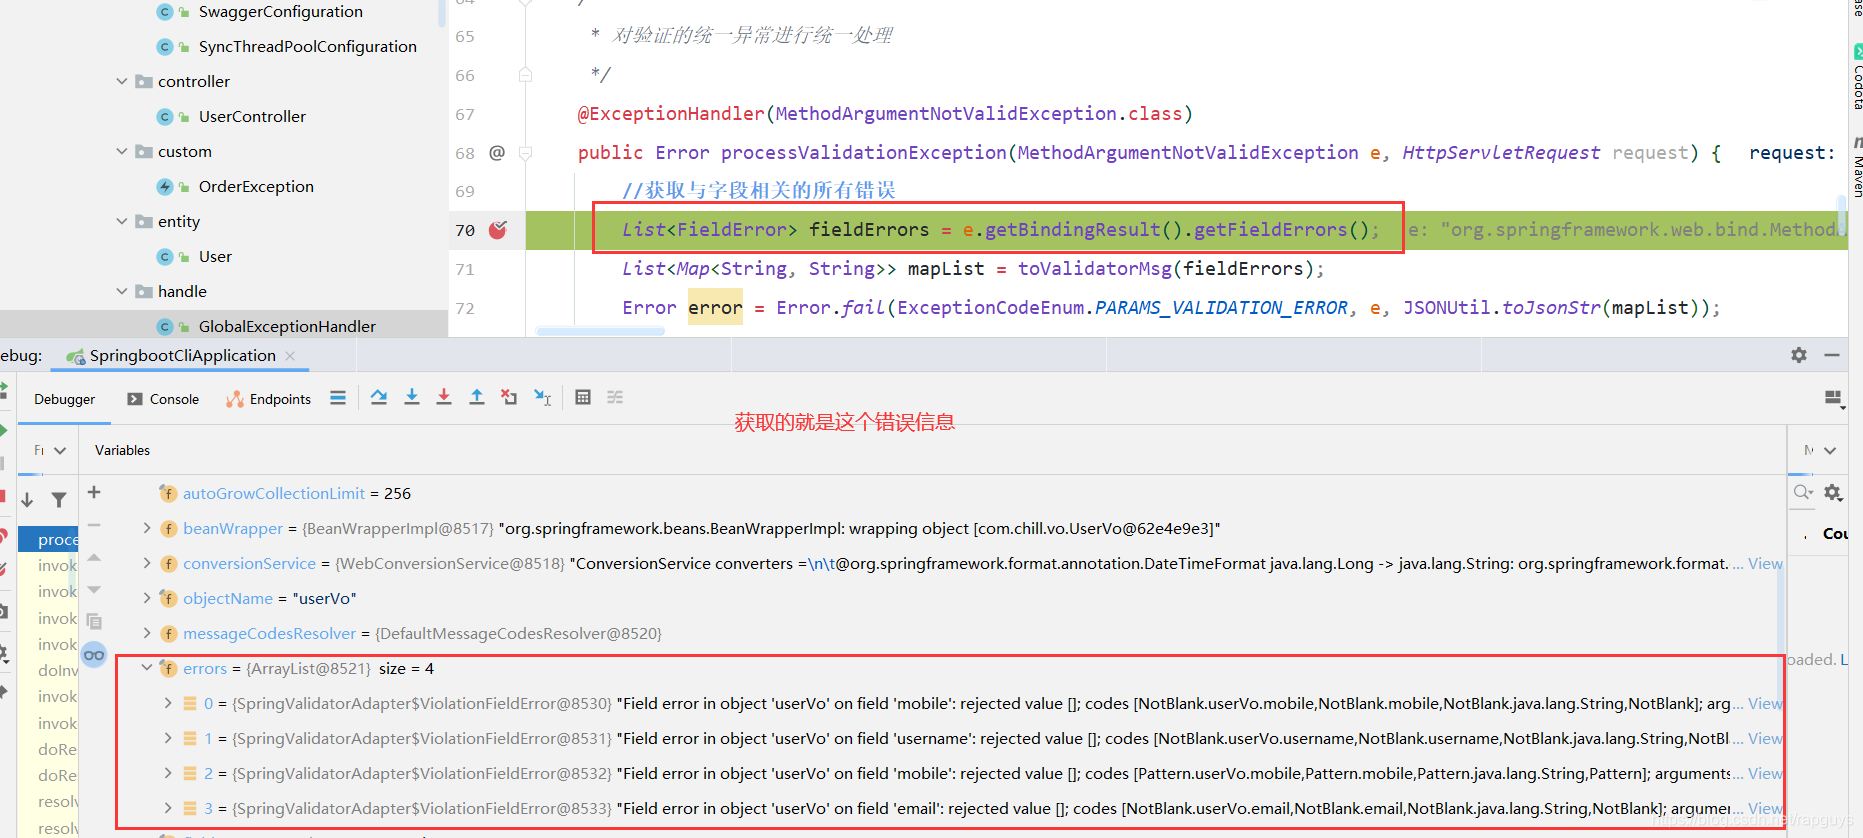Viewport: 1863px width, 838px height.
Task: Open the Frames dropdown chevron
Action: pyautogui.click(x=60, y=450)
